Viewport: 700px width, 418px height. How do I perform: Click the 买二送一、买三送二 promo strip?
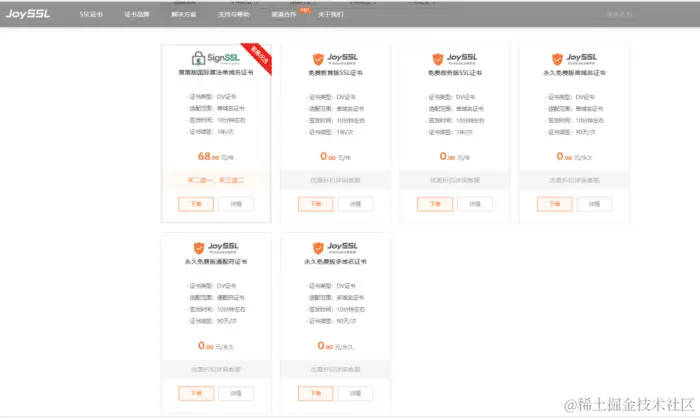216,180
